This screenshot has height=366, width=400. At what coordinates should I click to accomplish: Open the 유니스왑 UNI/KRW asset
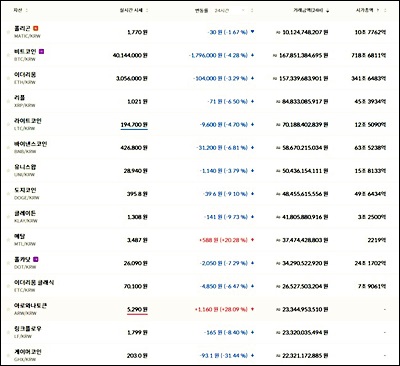click(25, 170)
